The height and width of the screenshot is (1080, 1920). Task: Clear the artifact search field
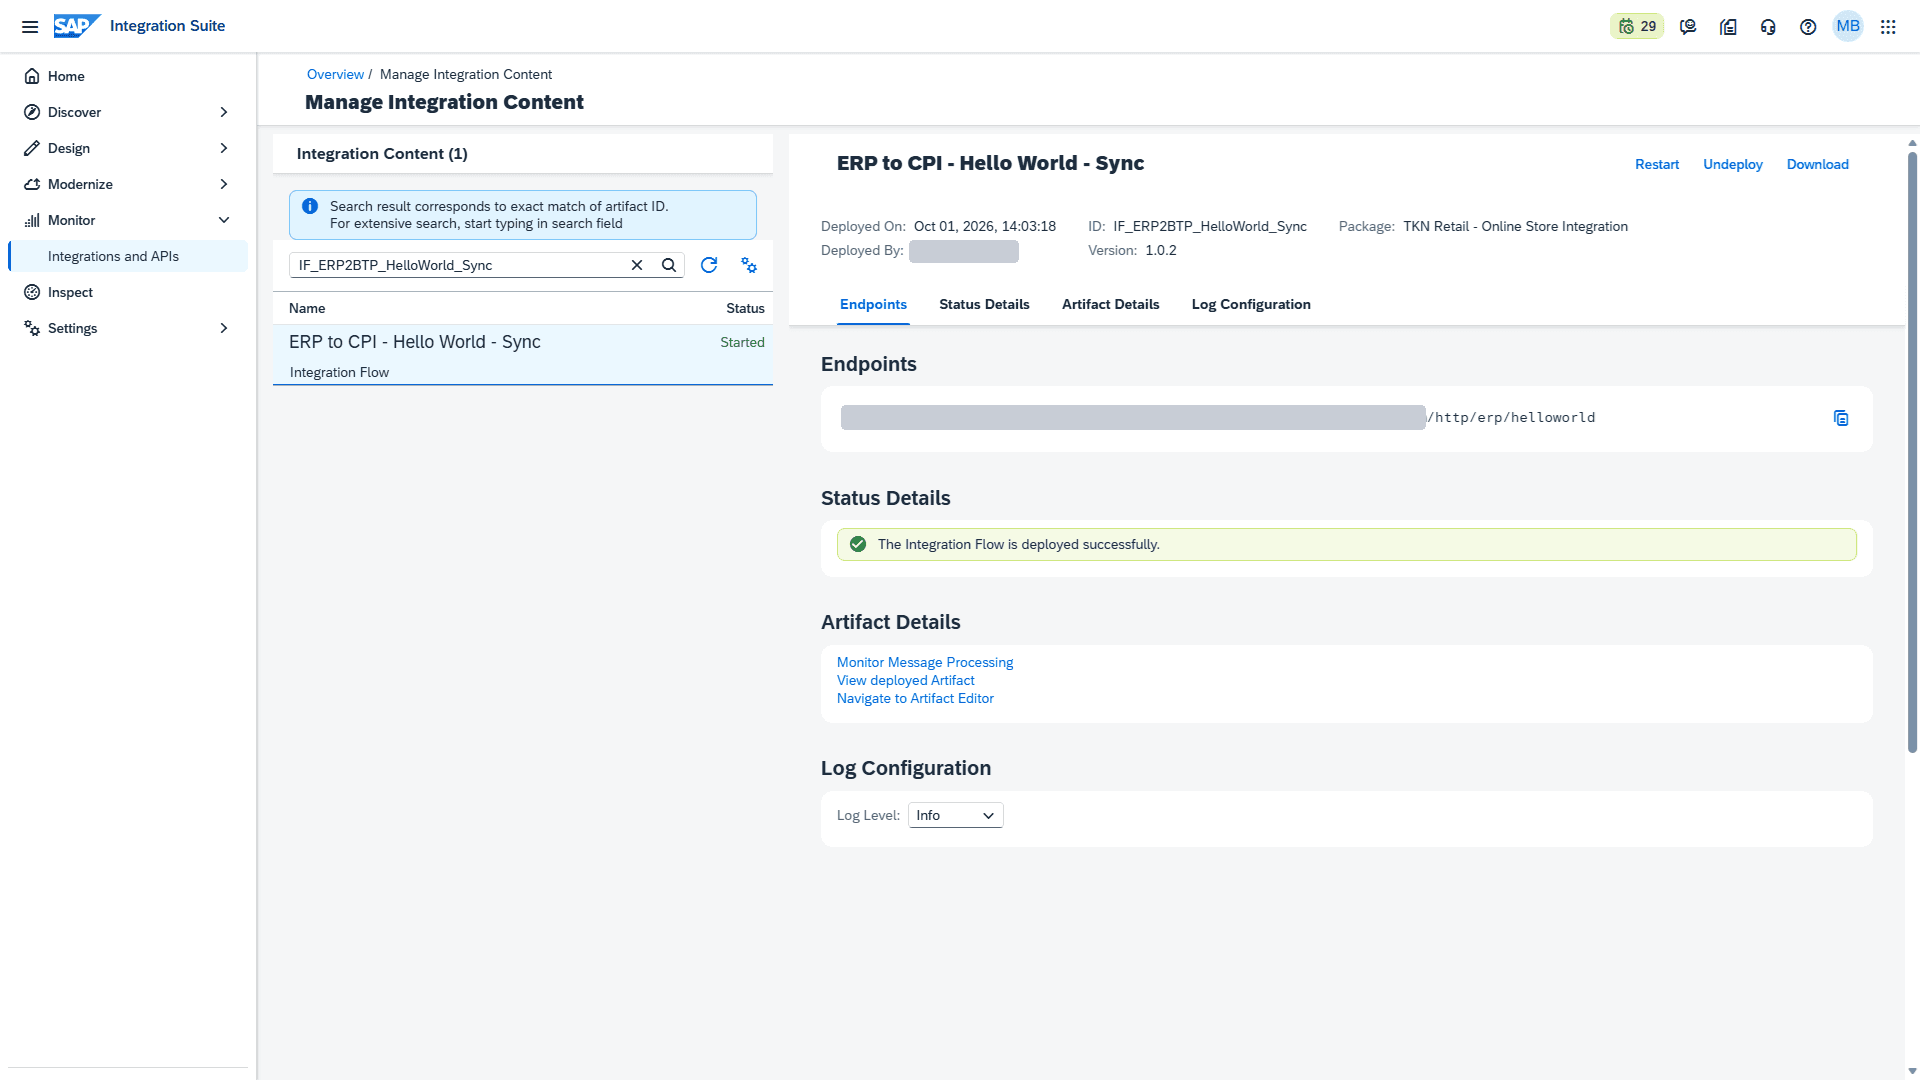coord(637,265)
